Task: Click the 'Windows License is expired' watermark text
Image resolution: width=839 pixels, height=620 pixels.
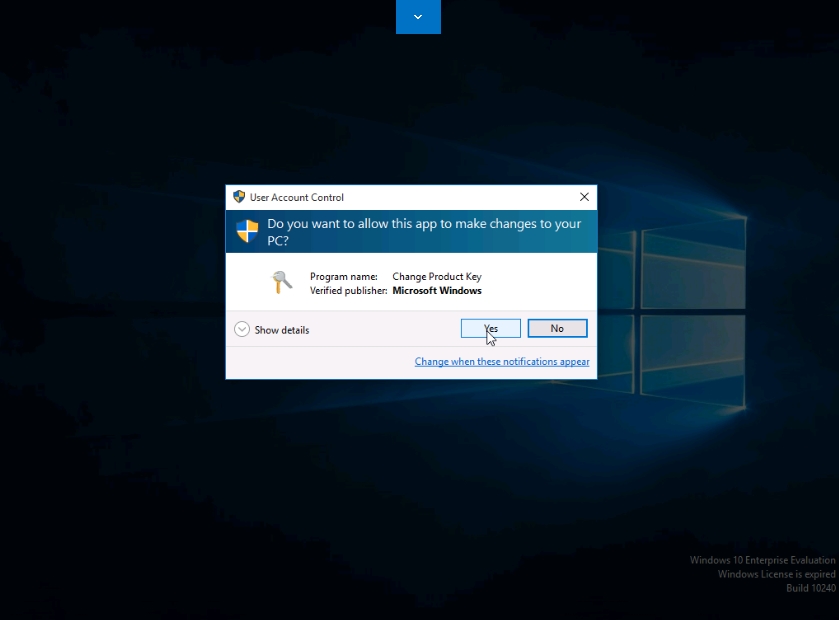Action: [776, 574]
